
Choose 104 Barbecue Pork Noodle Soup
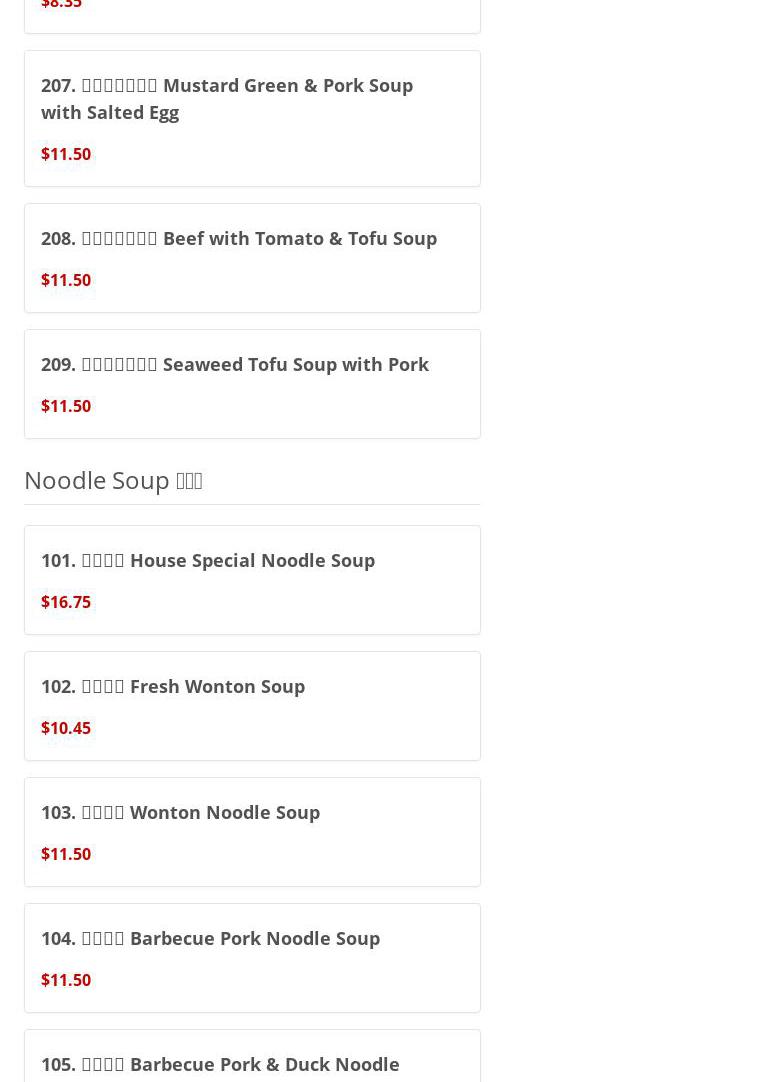(211, 938)
